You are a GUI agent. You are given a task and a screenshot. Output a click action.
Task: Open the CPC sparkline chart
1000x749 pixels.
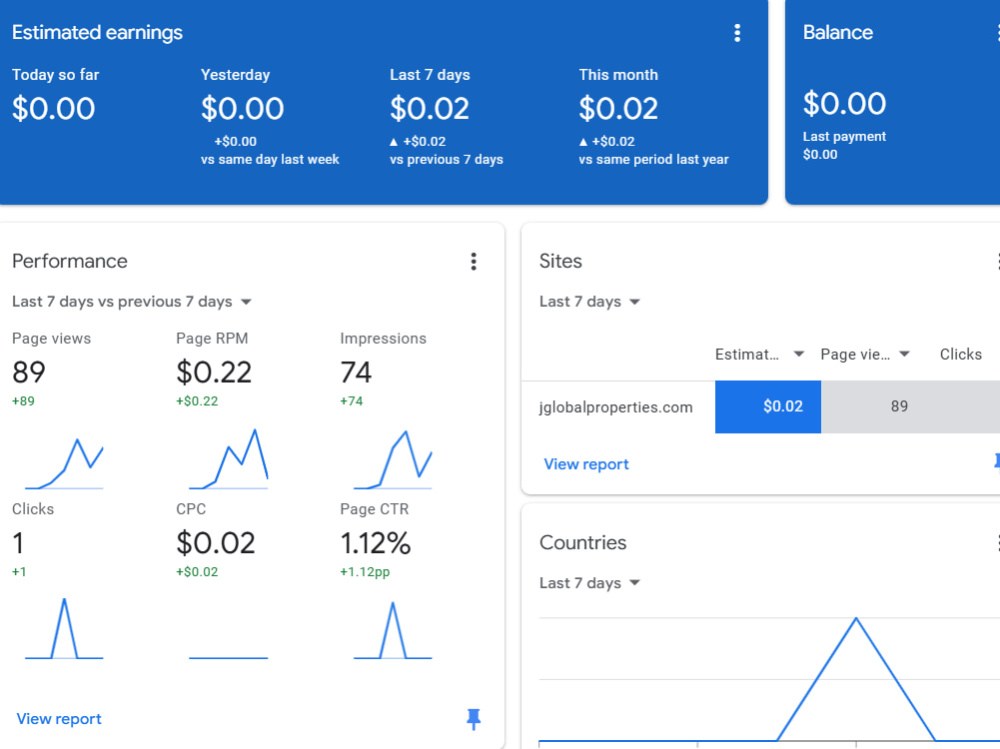click(228, 657)
